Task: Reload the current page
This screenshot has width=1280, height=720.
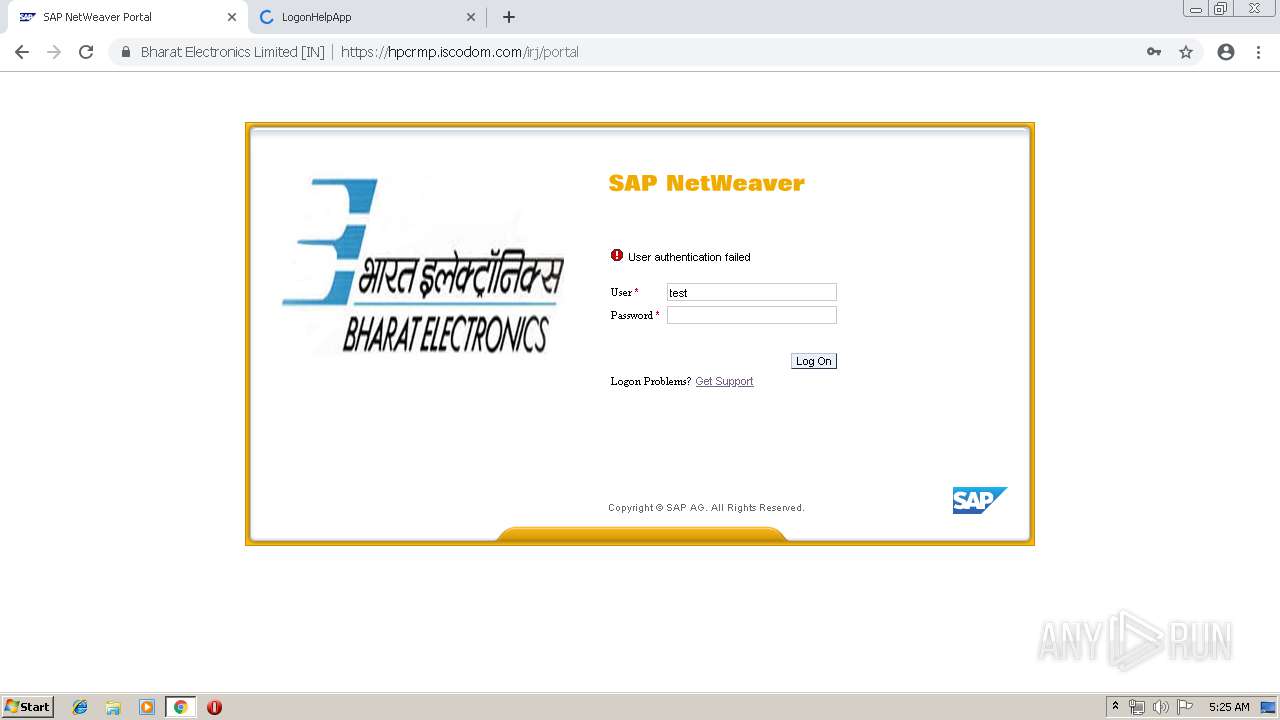Action: pos(86,52)
